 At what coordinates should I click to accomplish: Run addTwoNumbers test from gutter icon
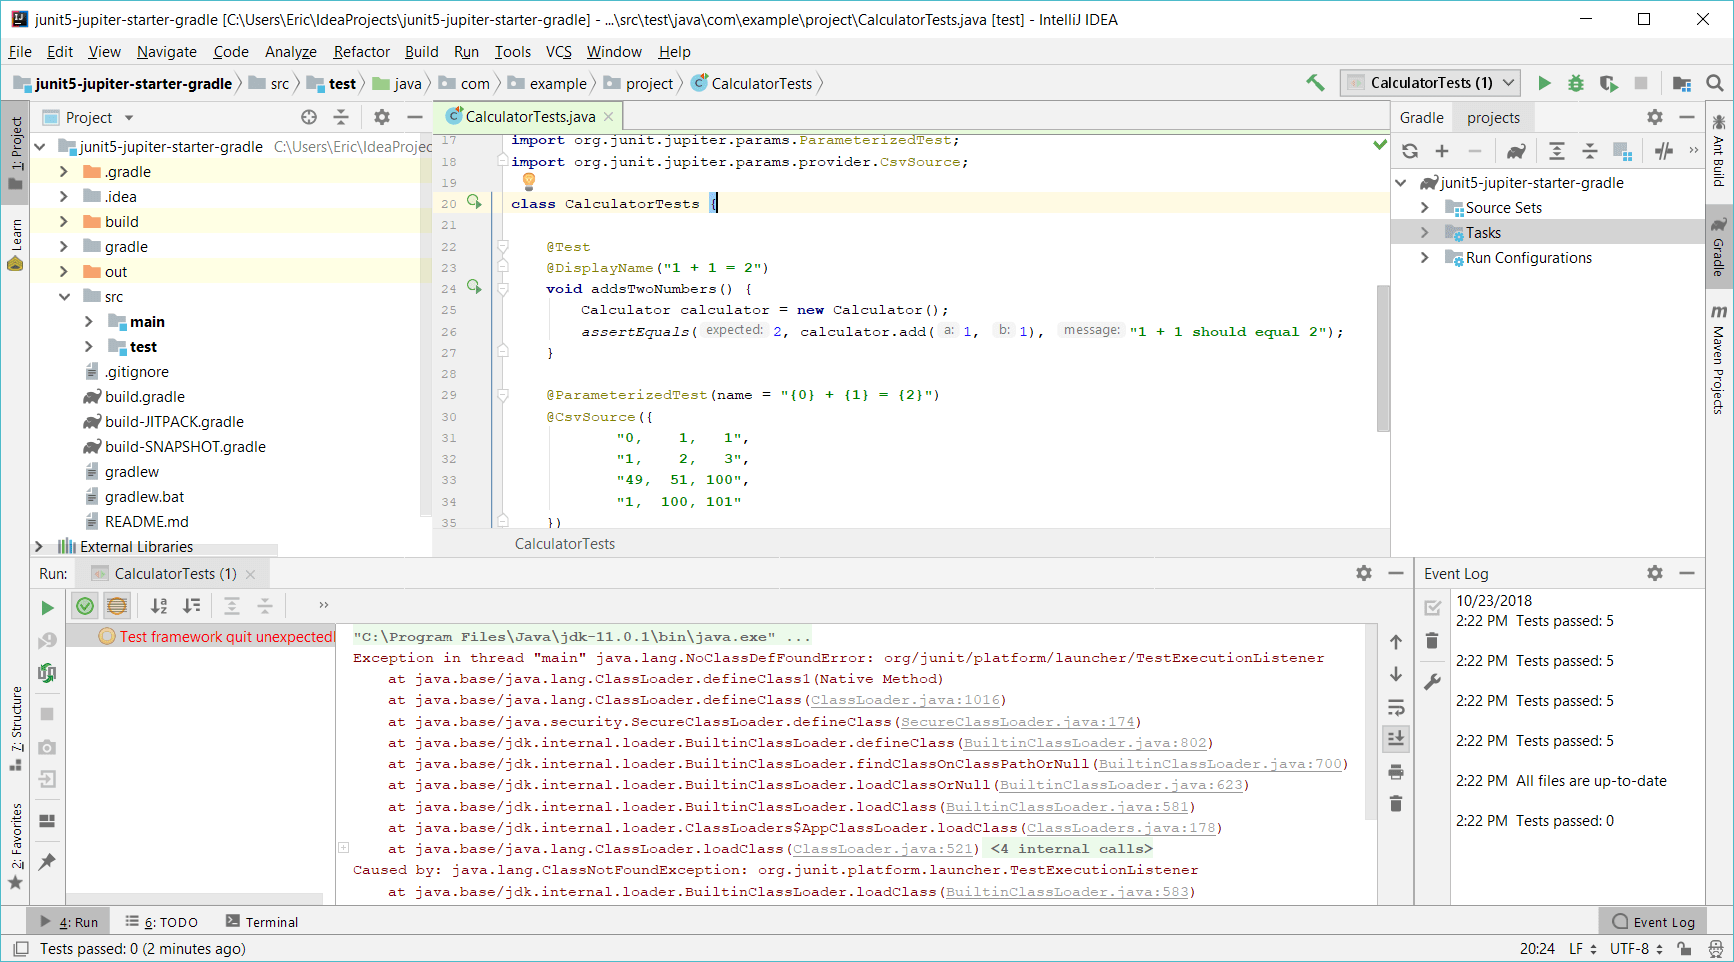[474, 288]
